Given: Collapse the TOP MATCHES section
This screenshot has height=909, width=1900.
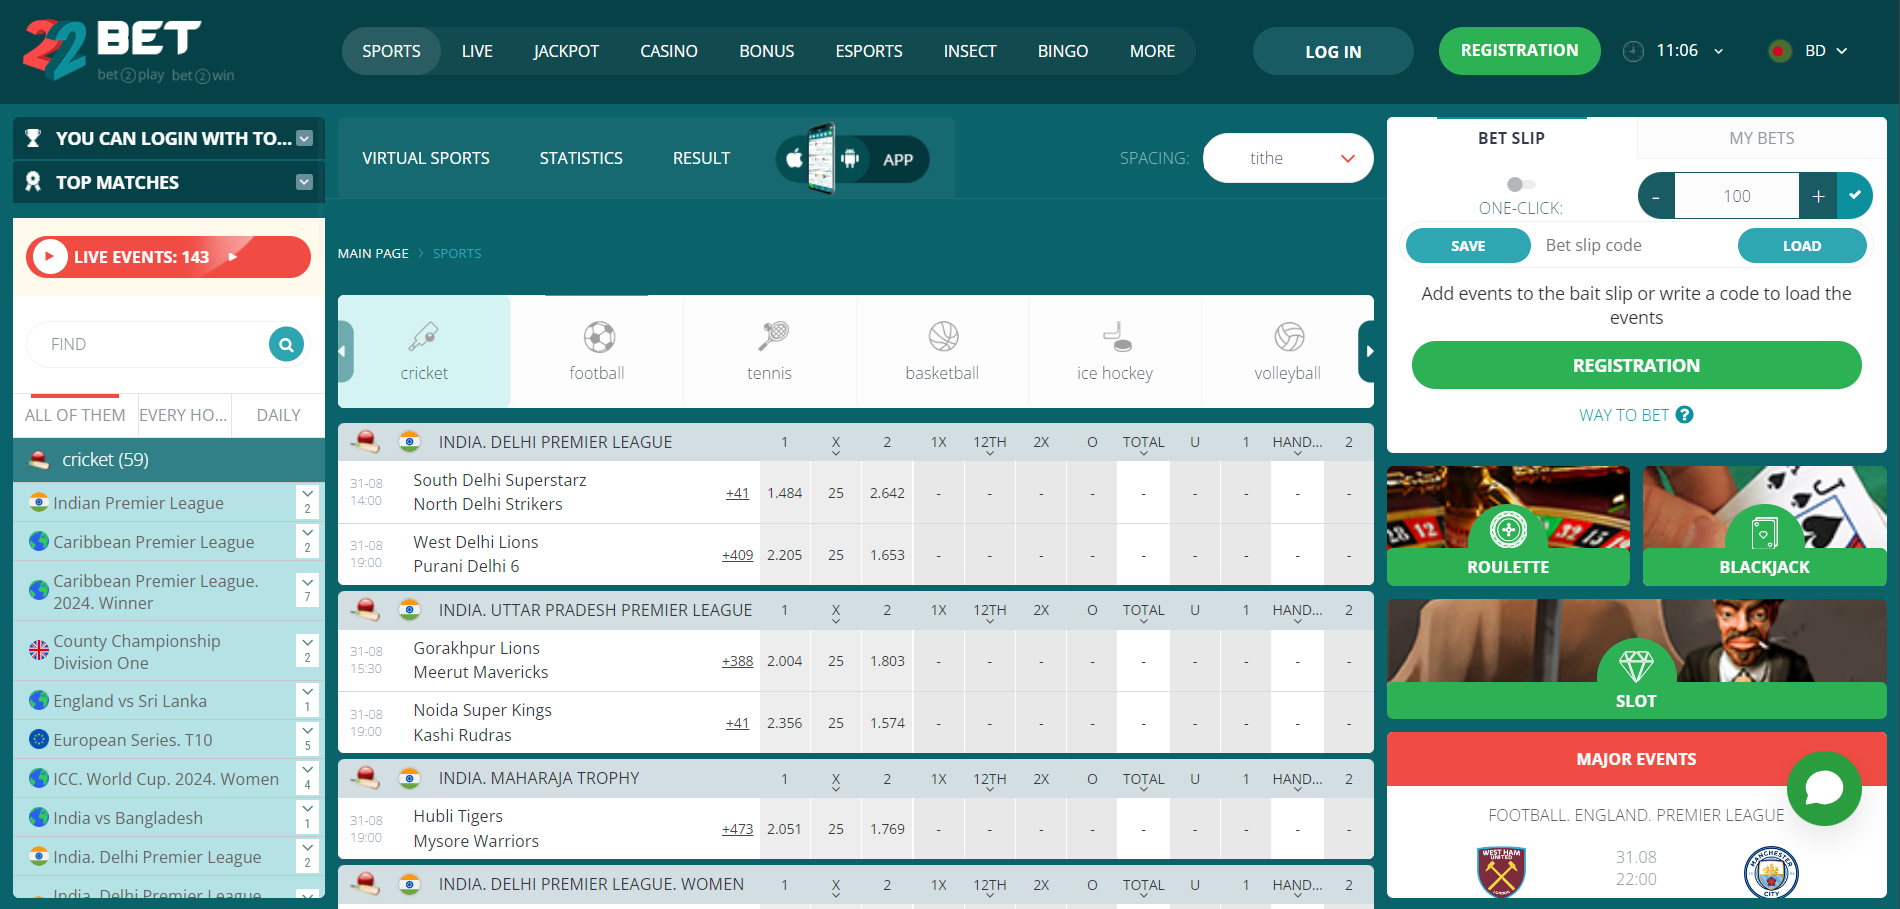Looking at the screenshot, I should [303, 182].
